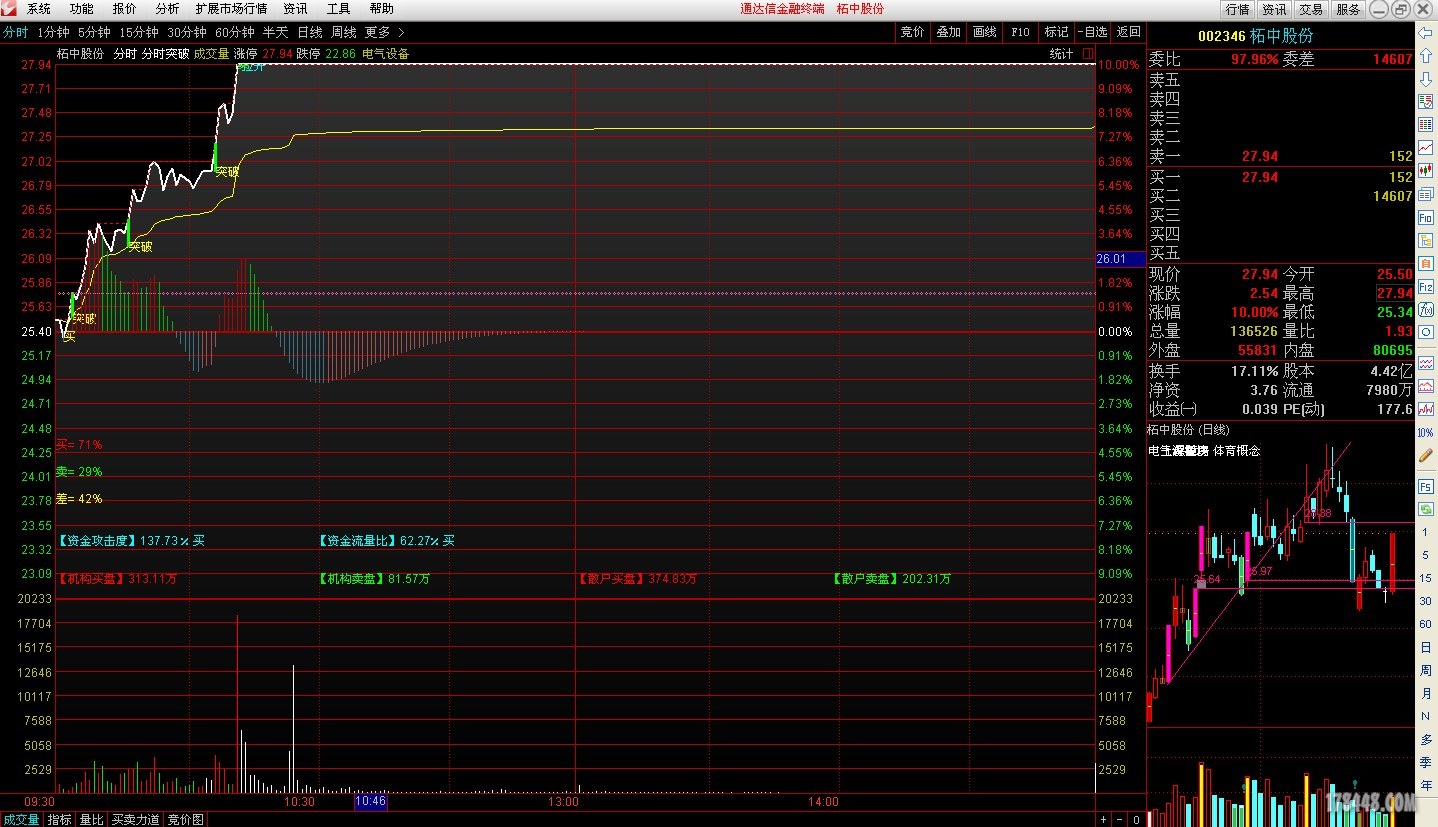Click the green refresh icon below F5
This screenshot has width=1438, height=827.
click(x=1425, y=509)
